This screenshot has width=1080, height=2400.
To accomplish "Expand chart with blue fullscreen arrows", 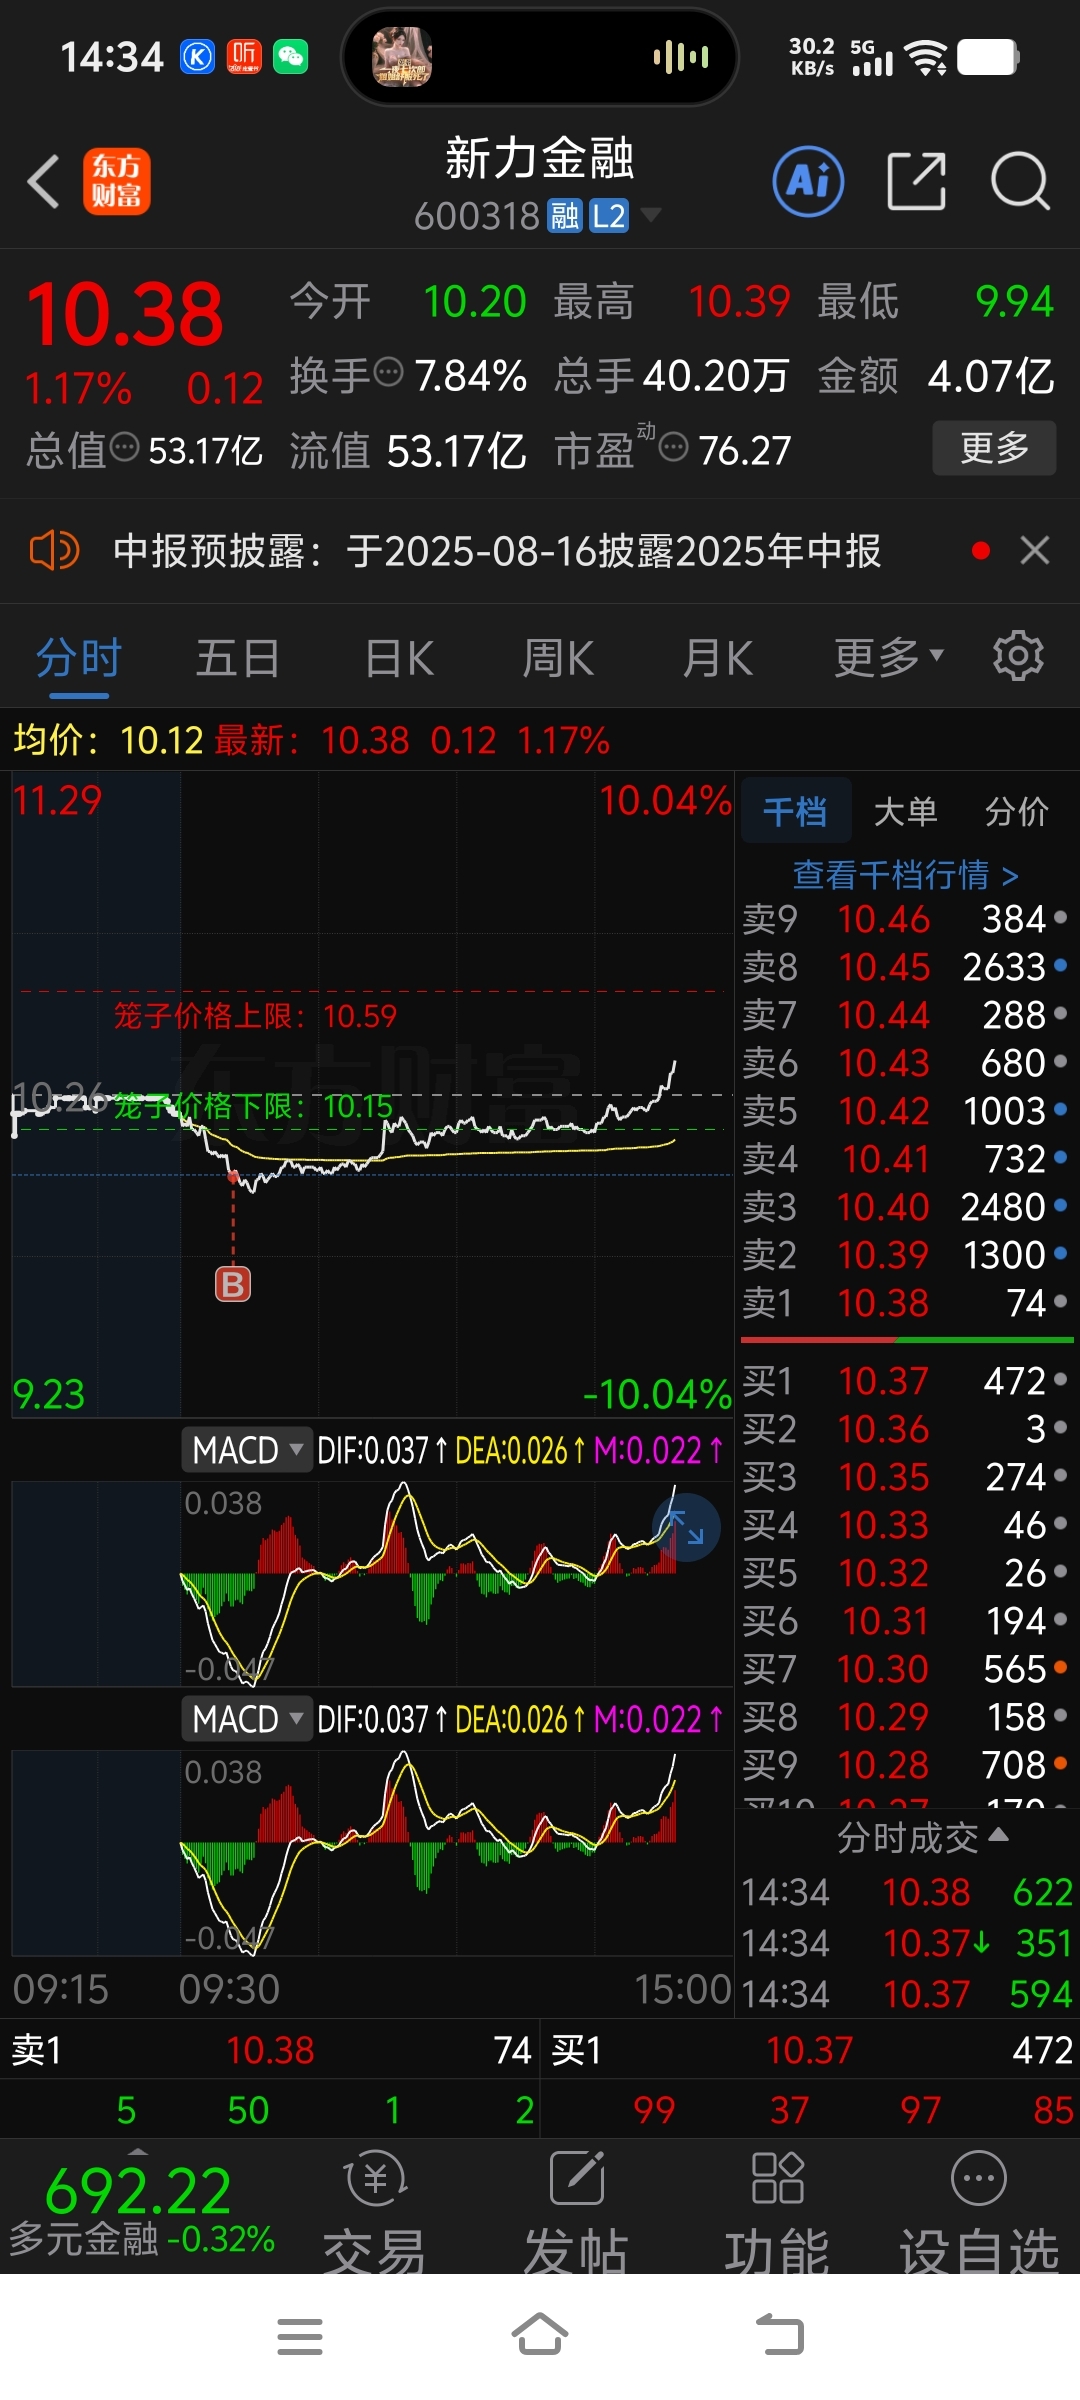I will click(686, 1527).
